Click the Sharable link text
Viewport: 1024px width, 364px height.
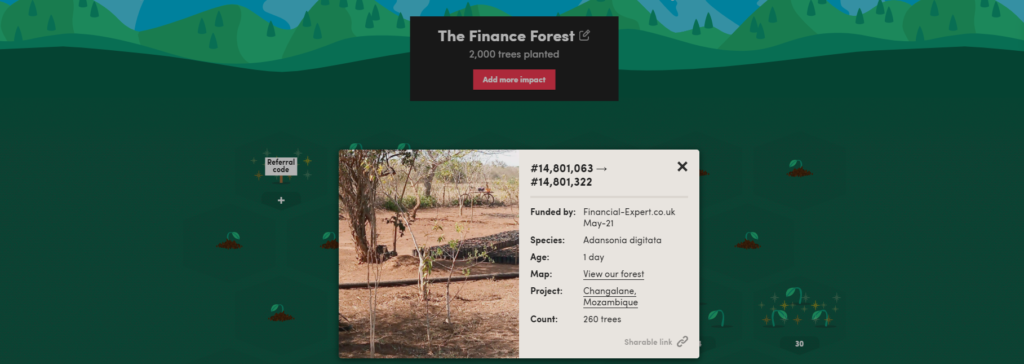pyautogui.click(x=648, y=342)
